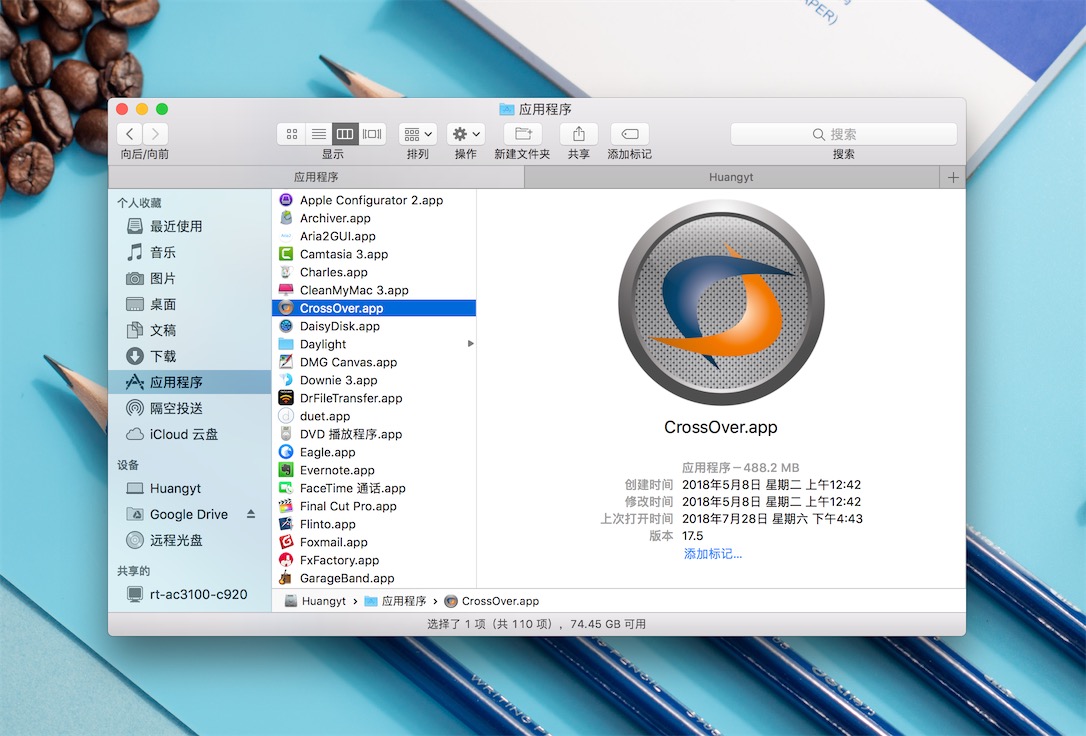Click the Archiver.app icon

pyautogui.click(x=286, y=218)
